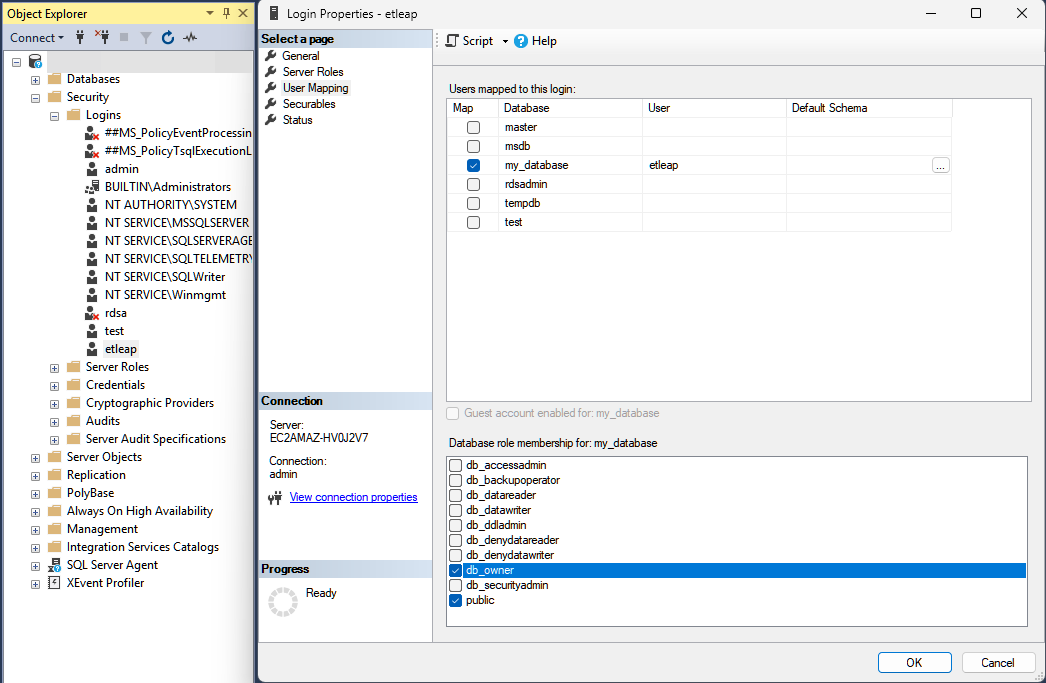Click Connect Object Explorer plug icon
Image resolution: width=1046 pixels, height=683 pixels.
[x=80, y=38]
